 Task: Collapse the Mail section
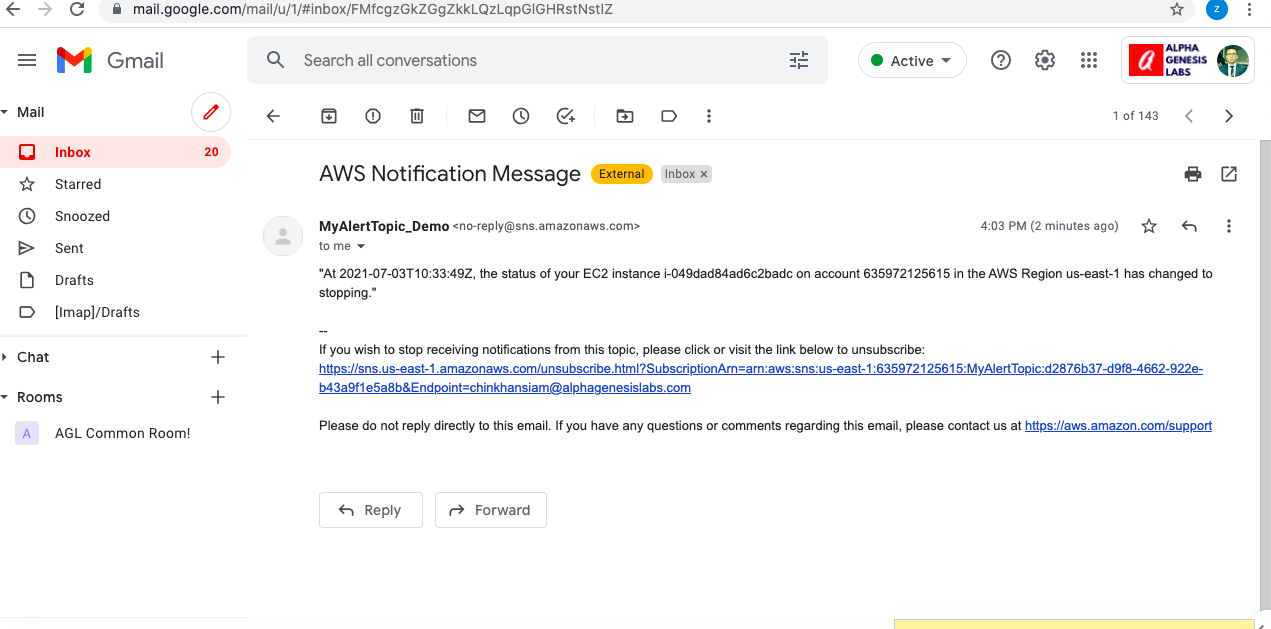[5, 112]
